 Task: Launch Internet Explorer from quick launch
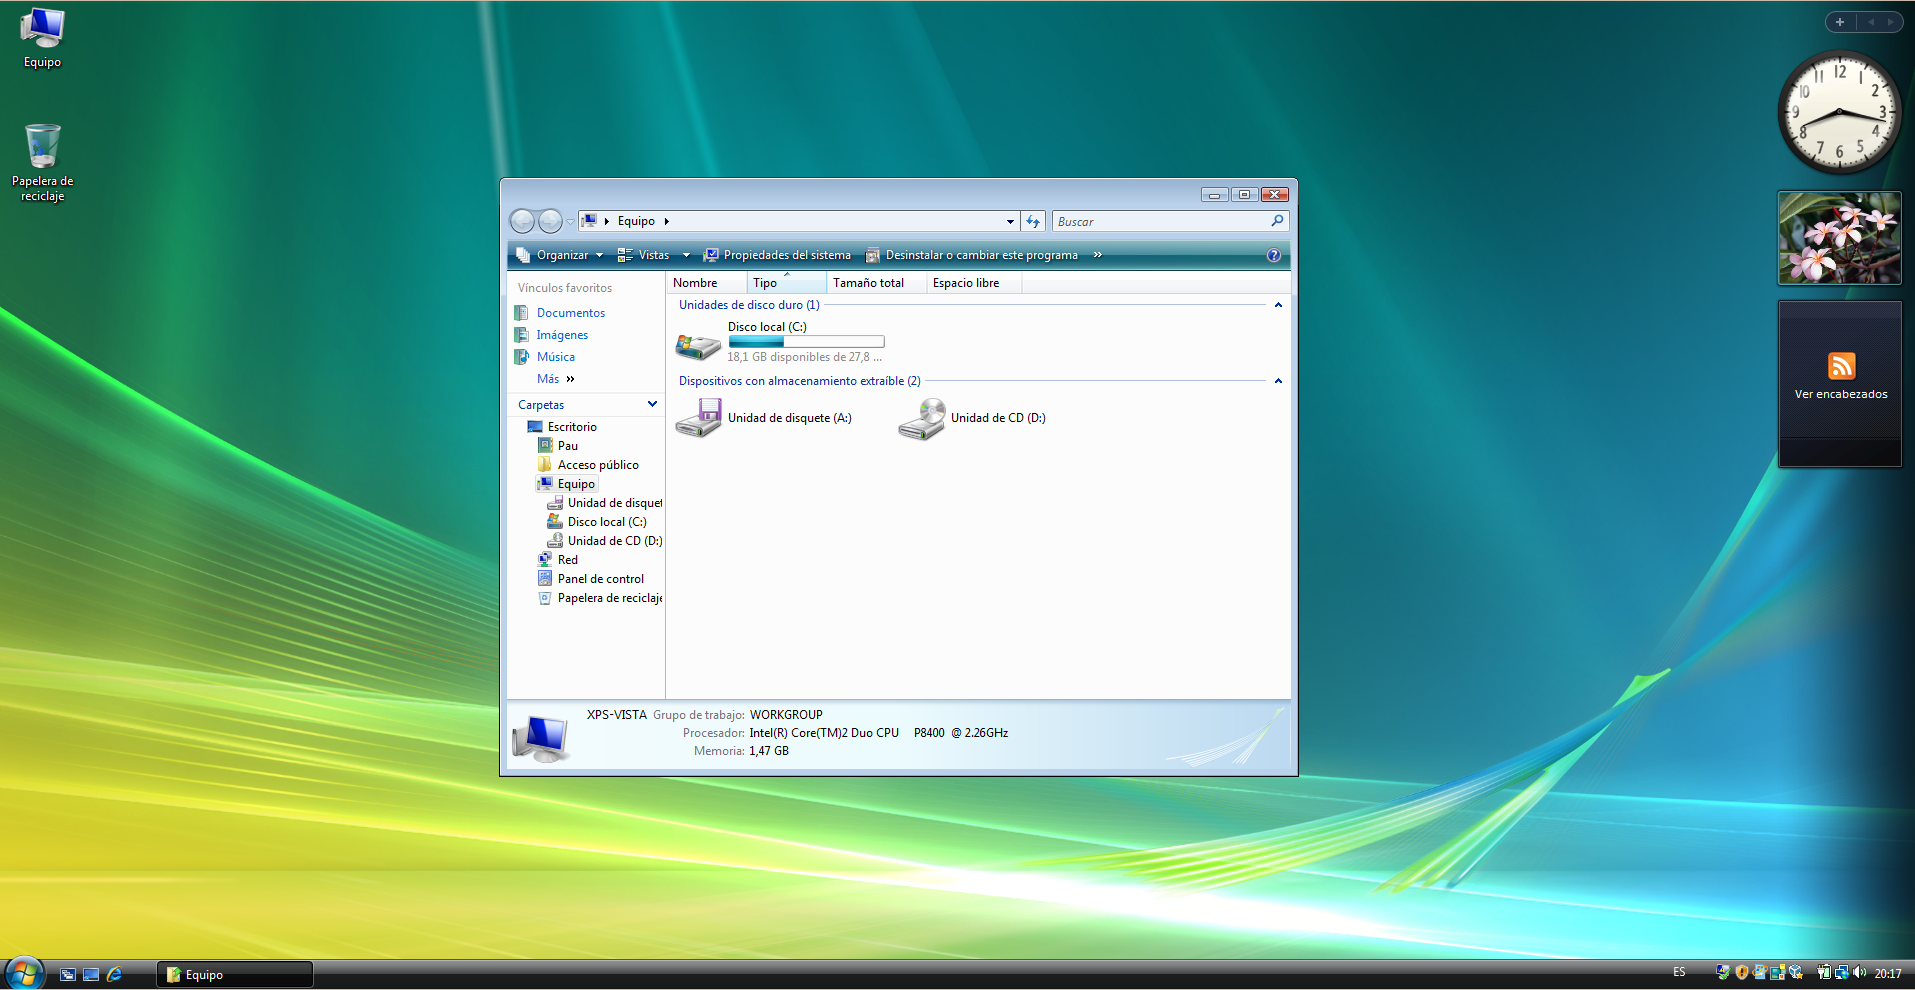click(x=115, y=974)
